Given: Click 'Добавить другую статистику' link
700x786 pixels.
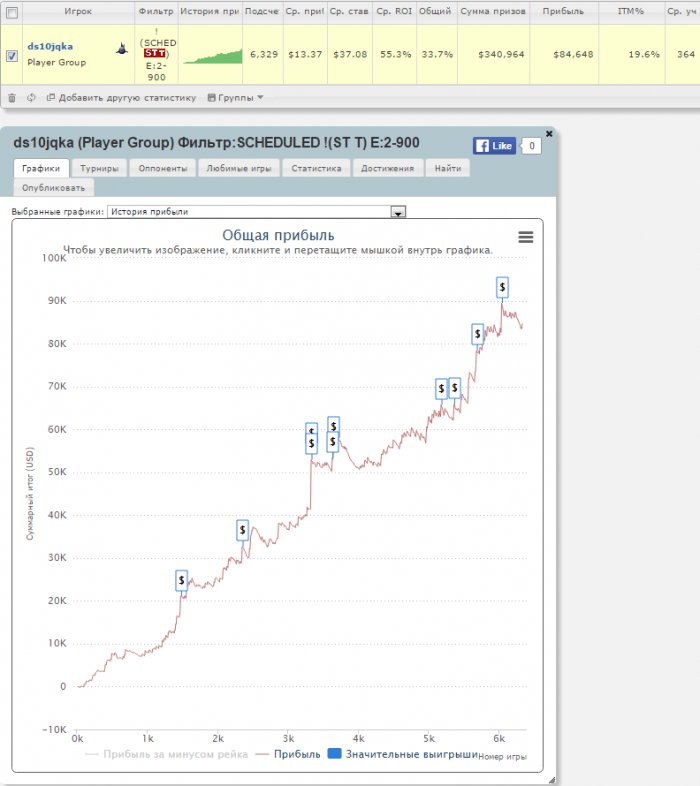Looking at the screenshot, I should (x=120, y=98).
